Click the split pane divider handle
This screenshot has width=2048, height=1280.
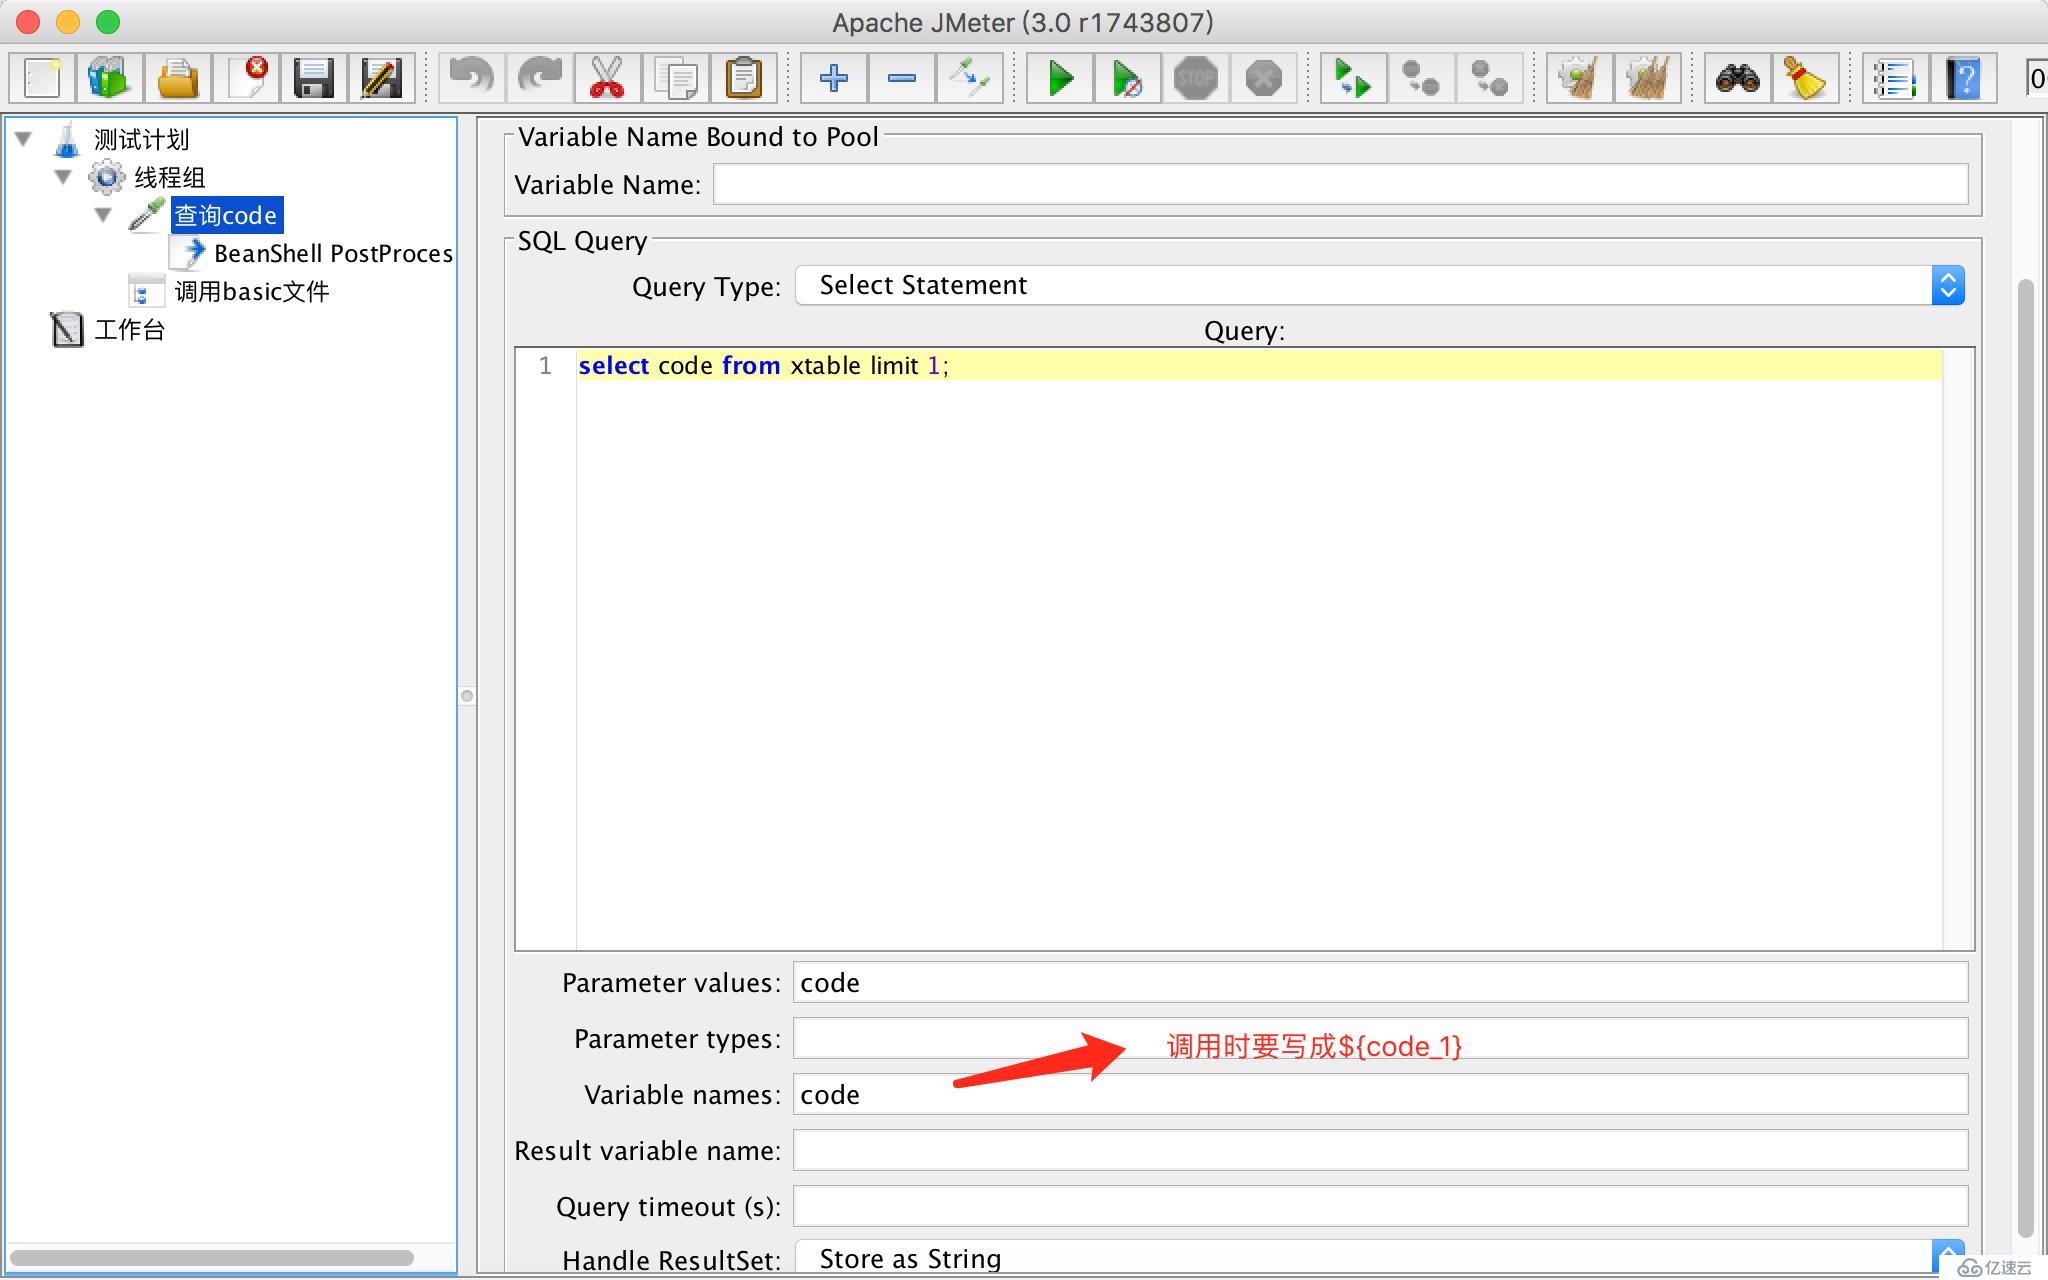[x=467, y=696]
